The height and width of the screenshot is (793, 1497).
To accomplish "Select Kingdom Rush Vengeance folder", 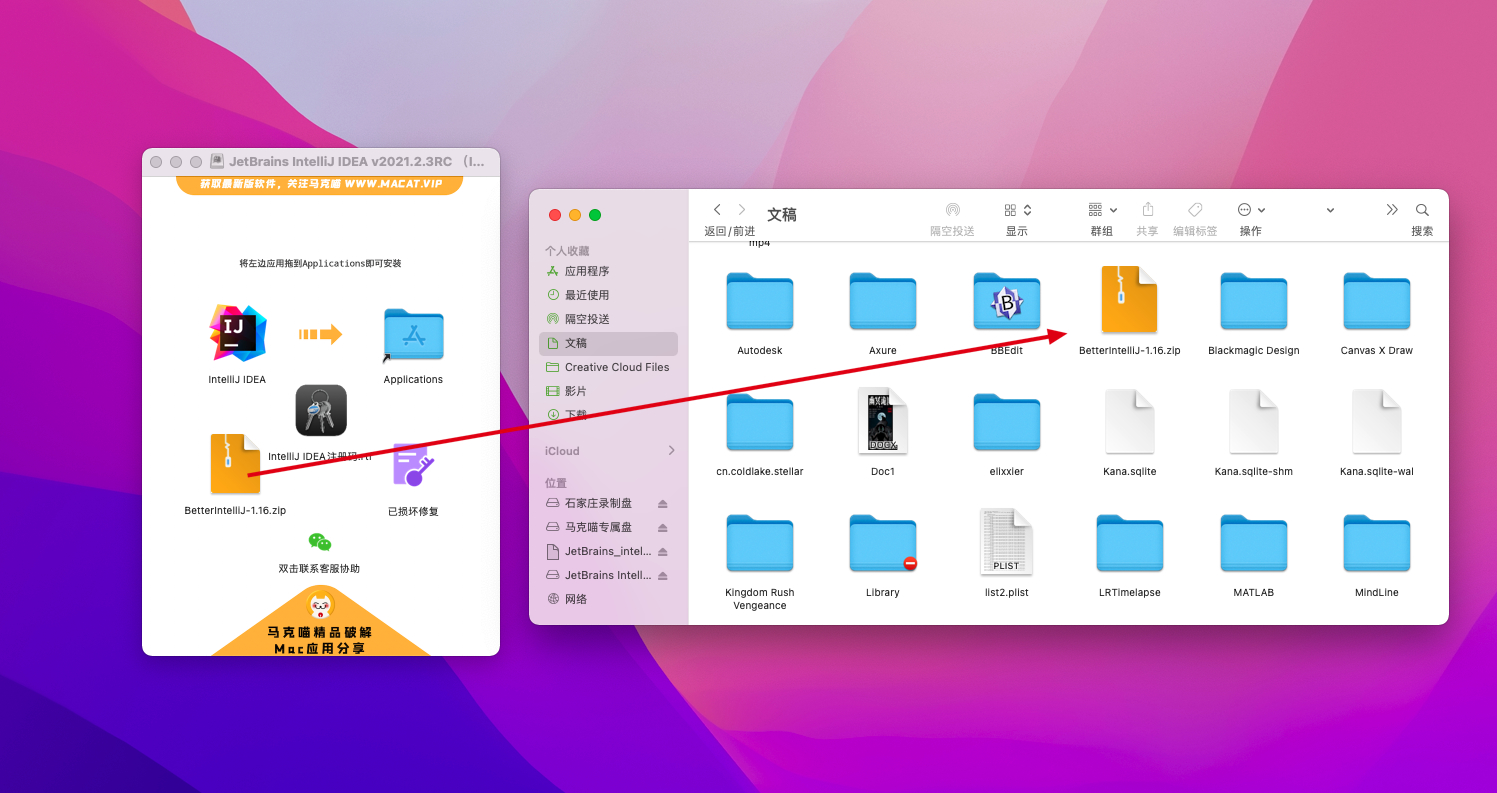I will coord(760,543).
